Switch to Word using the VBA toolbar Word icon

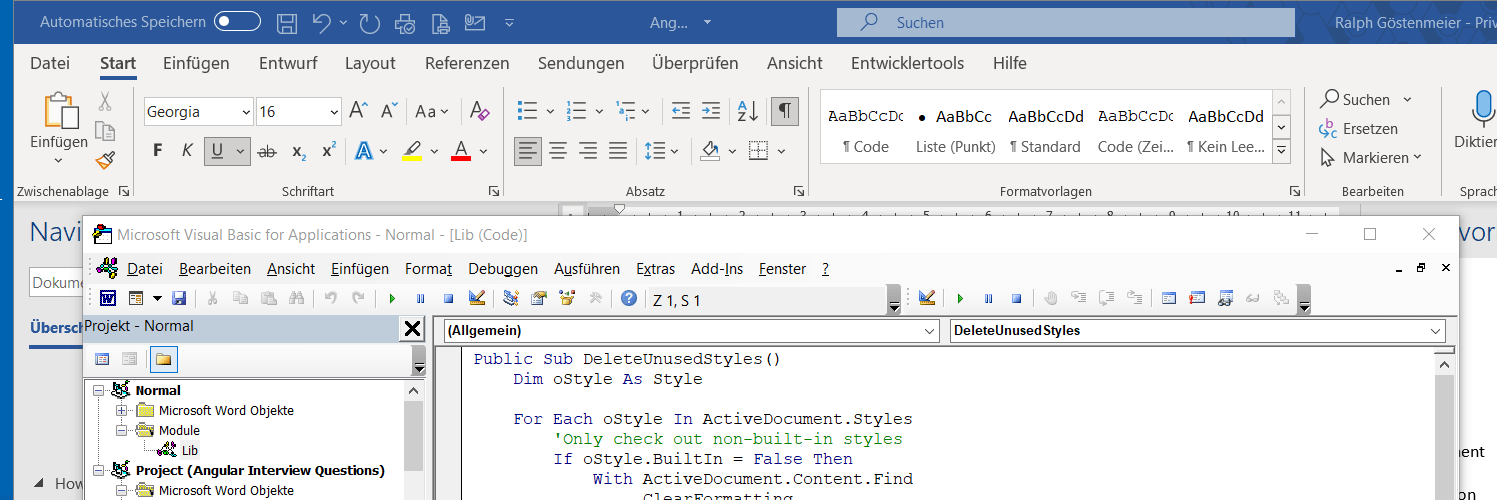point(106,298)
